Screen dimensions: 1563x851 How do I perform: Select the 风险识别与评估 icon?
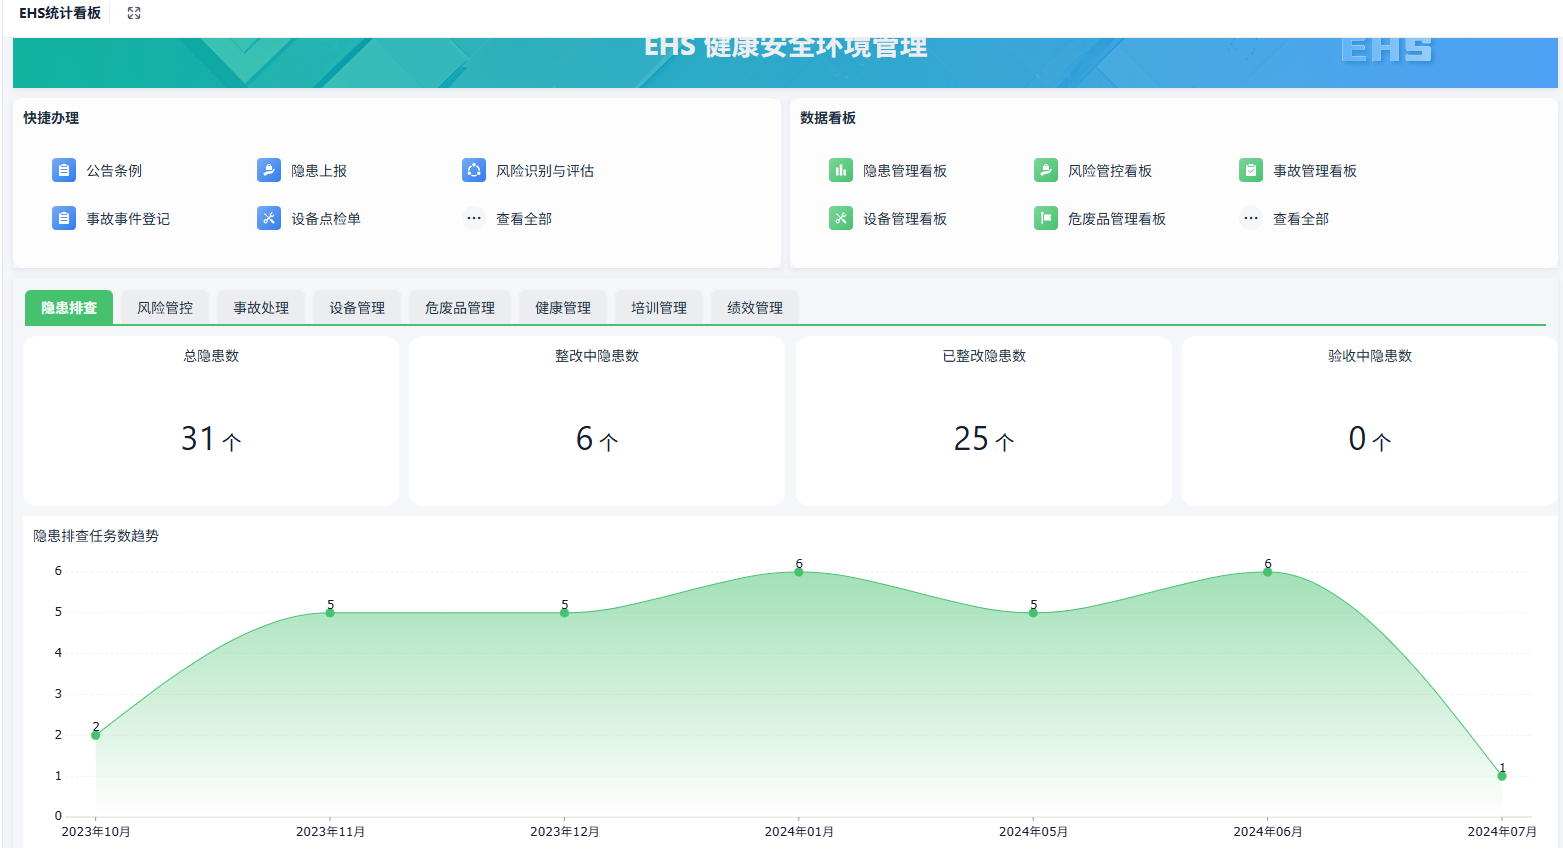(x=473, y=170)
